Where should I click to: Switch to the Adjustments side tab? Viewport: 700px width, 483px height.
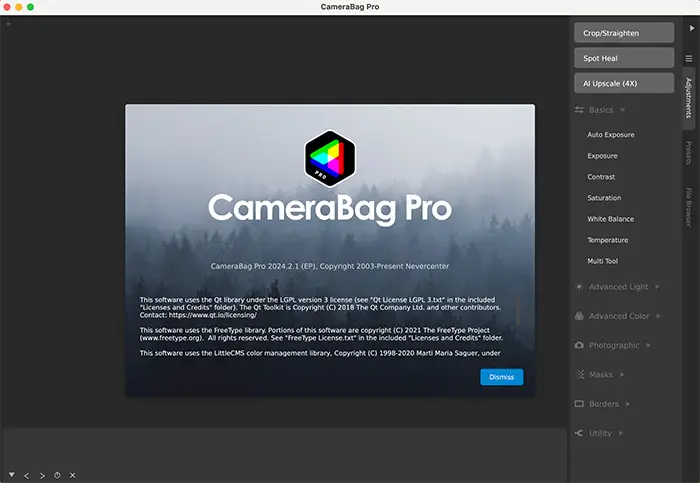coord(688,98)
